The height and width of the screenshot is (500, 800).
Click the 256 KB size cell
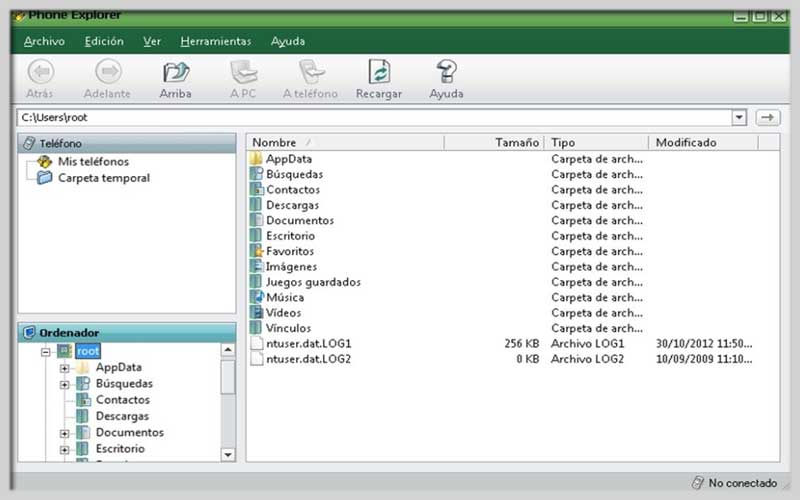(521, 343)
